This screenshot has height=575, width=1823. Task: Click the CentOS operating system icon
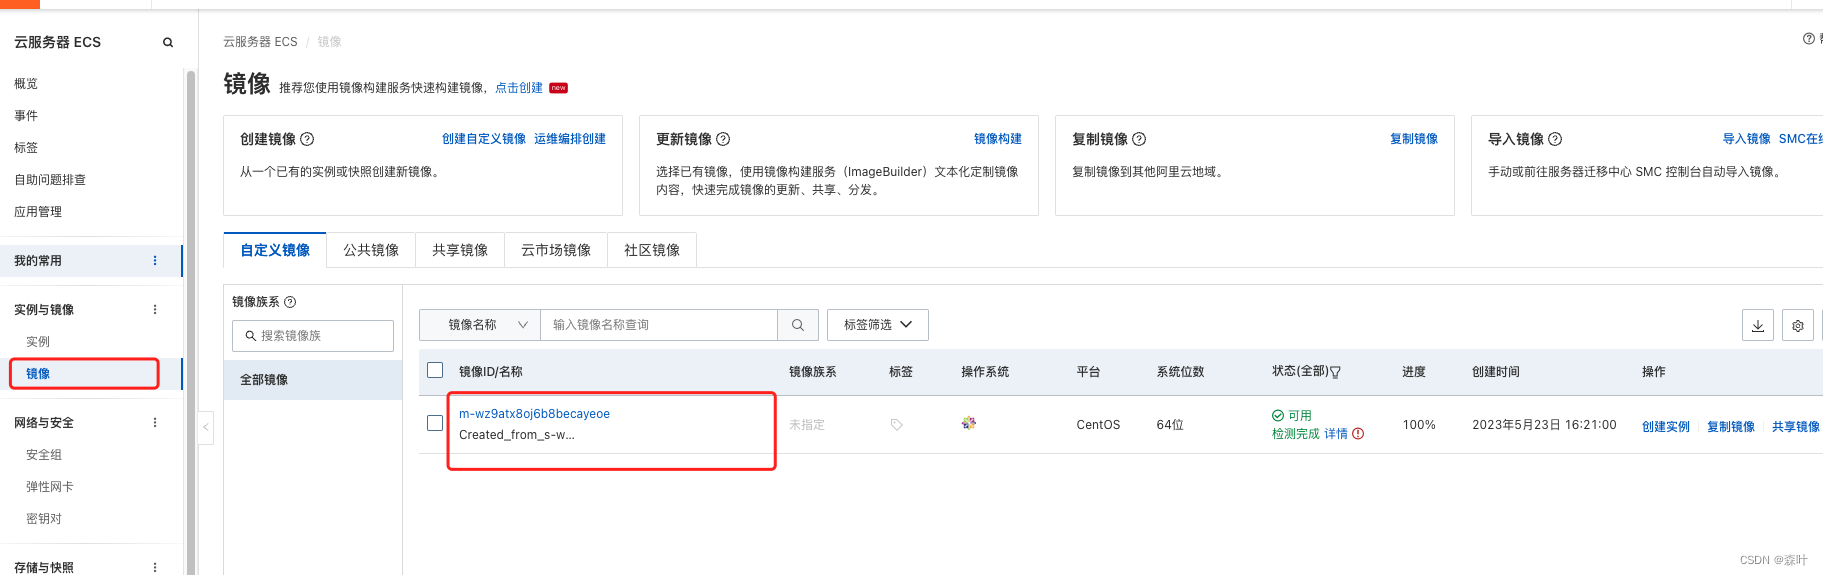[x=969, y=423]
